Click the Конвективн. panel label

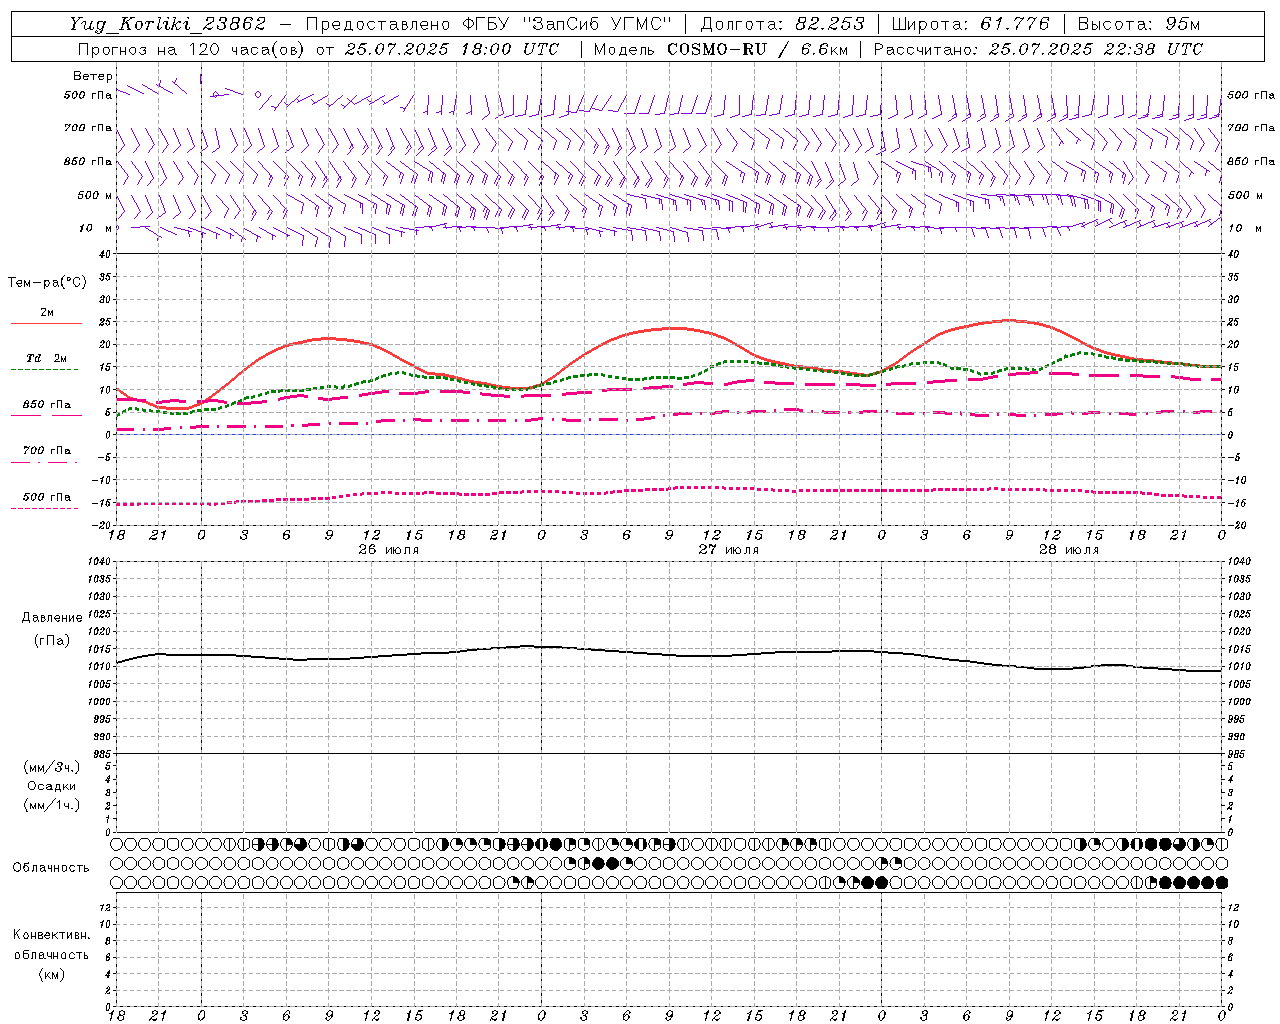(51, 935)
